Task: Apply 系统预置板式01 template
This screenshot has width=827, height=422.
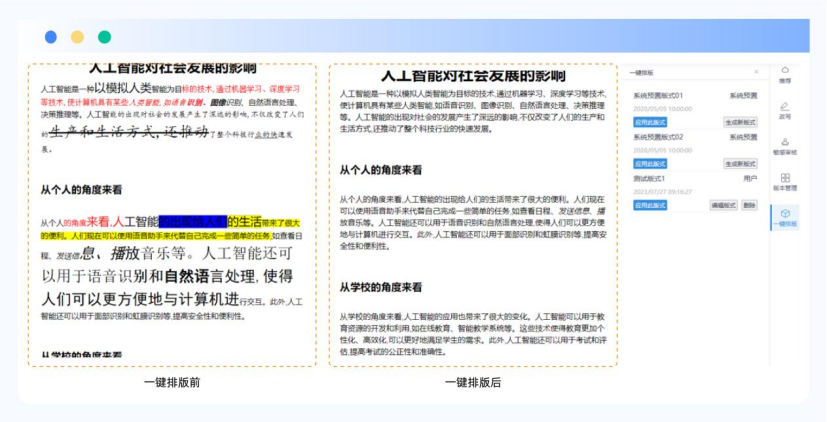Action: pyautogui.click(x=650, y=122)
